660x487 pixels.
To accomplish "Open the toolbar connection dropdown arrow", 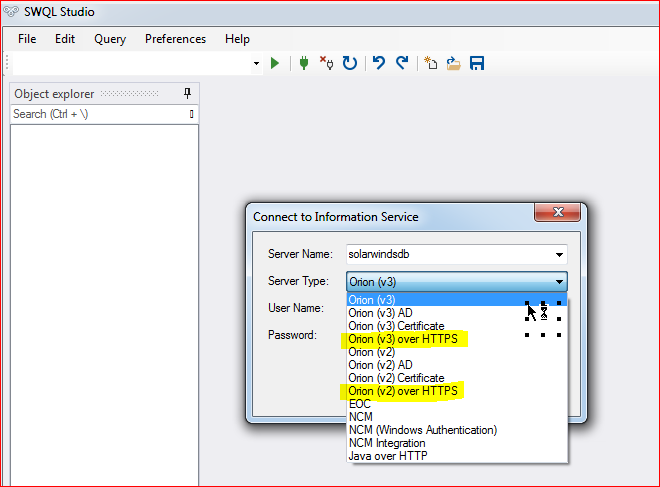I will pyautogui.click(x=256, y=64).
